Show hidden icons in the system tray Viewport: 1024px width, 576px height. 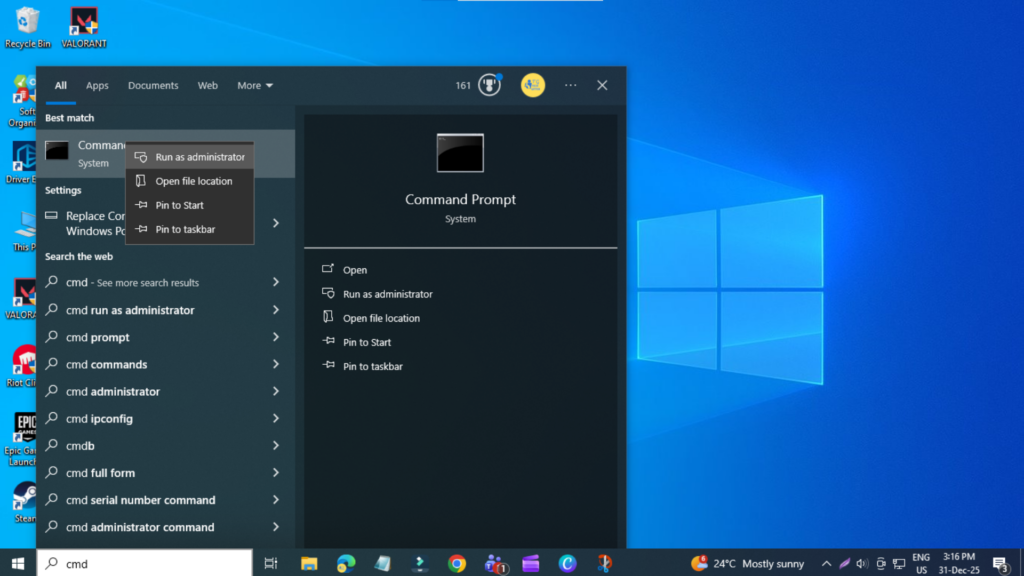coord(826,563)
